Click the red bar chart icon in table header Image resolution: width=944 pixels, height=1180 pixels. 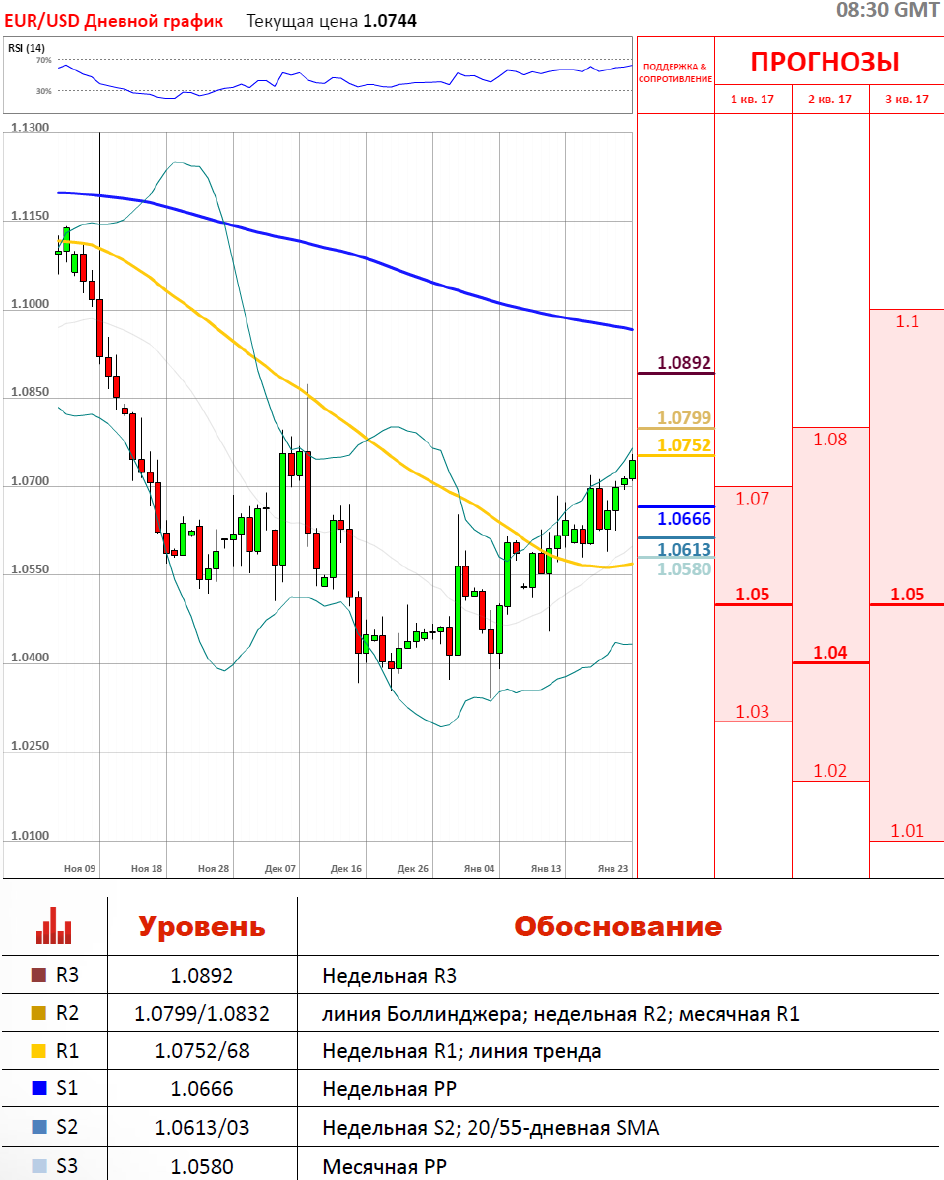pos(54,926)
